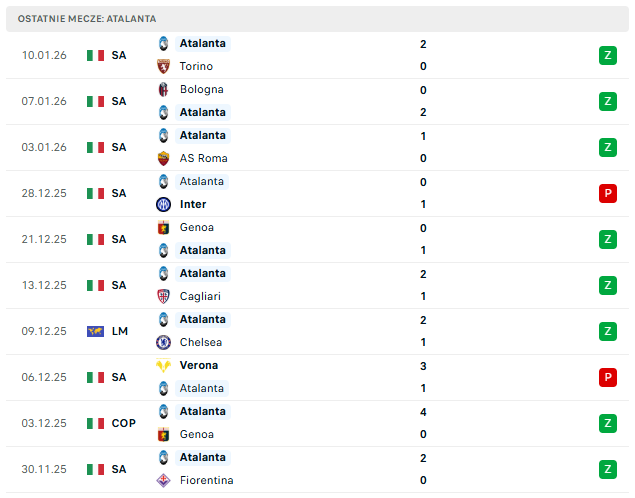Click the Ostatnie mecze: Atalanta header
Image resolution: width=635 pixels, height=498 pixels.
point(87,19)
